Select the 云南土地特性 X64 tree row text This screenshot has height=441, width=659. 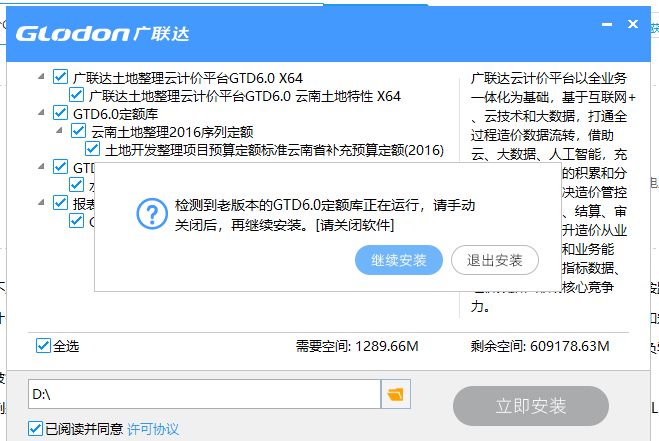[x=245, y=96]
